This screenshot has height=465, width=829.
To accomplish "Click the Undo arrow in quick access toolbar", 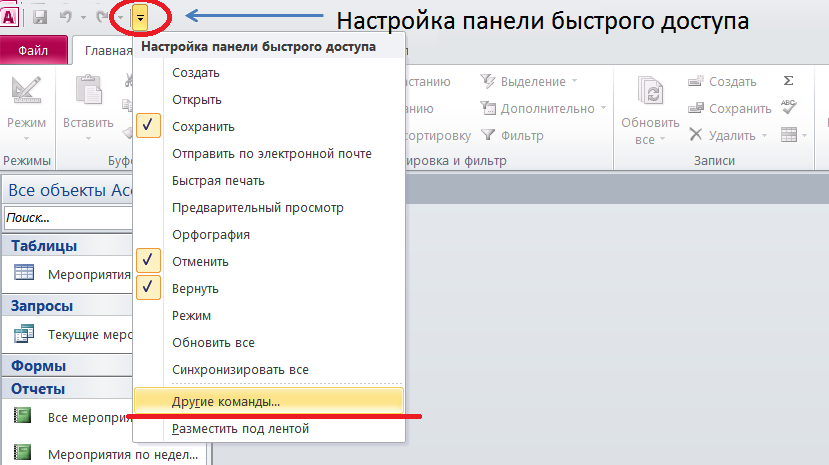I will pyautogui.click(x=67, y=17).
